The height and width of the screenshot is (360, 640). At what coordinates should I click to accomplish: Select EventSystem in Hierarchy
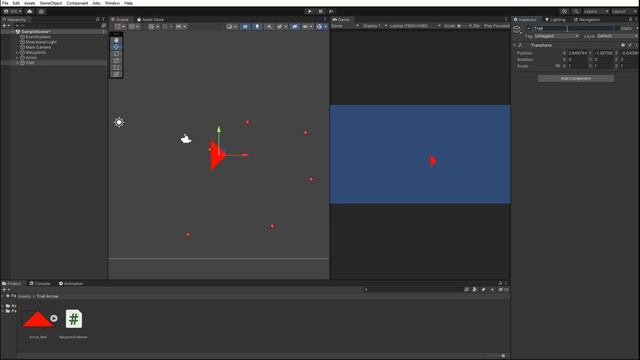[x=38, y=37]
